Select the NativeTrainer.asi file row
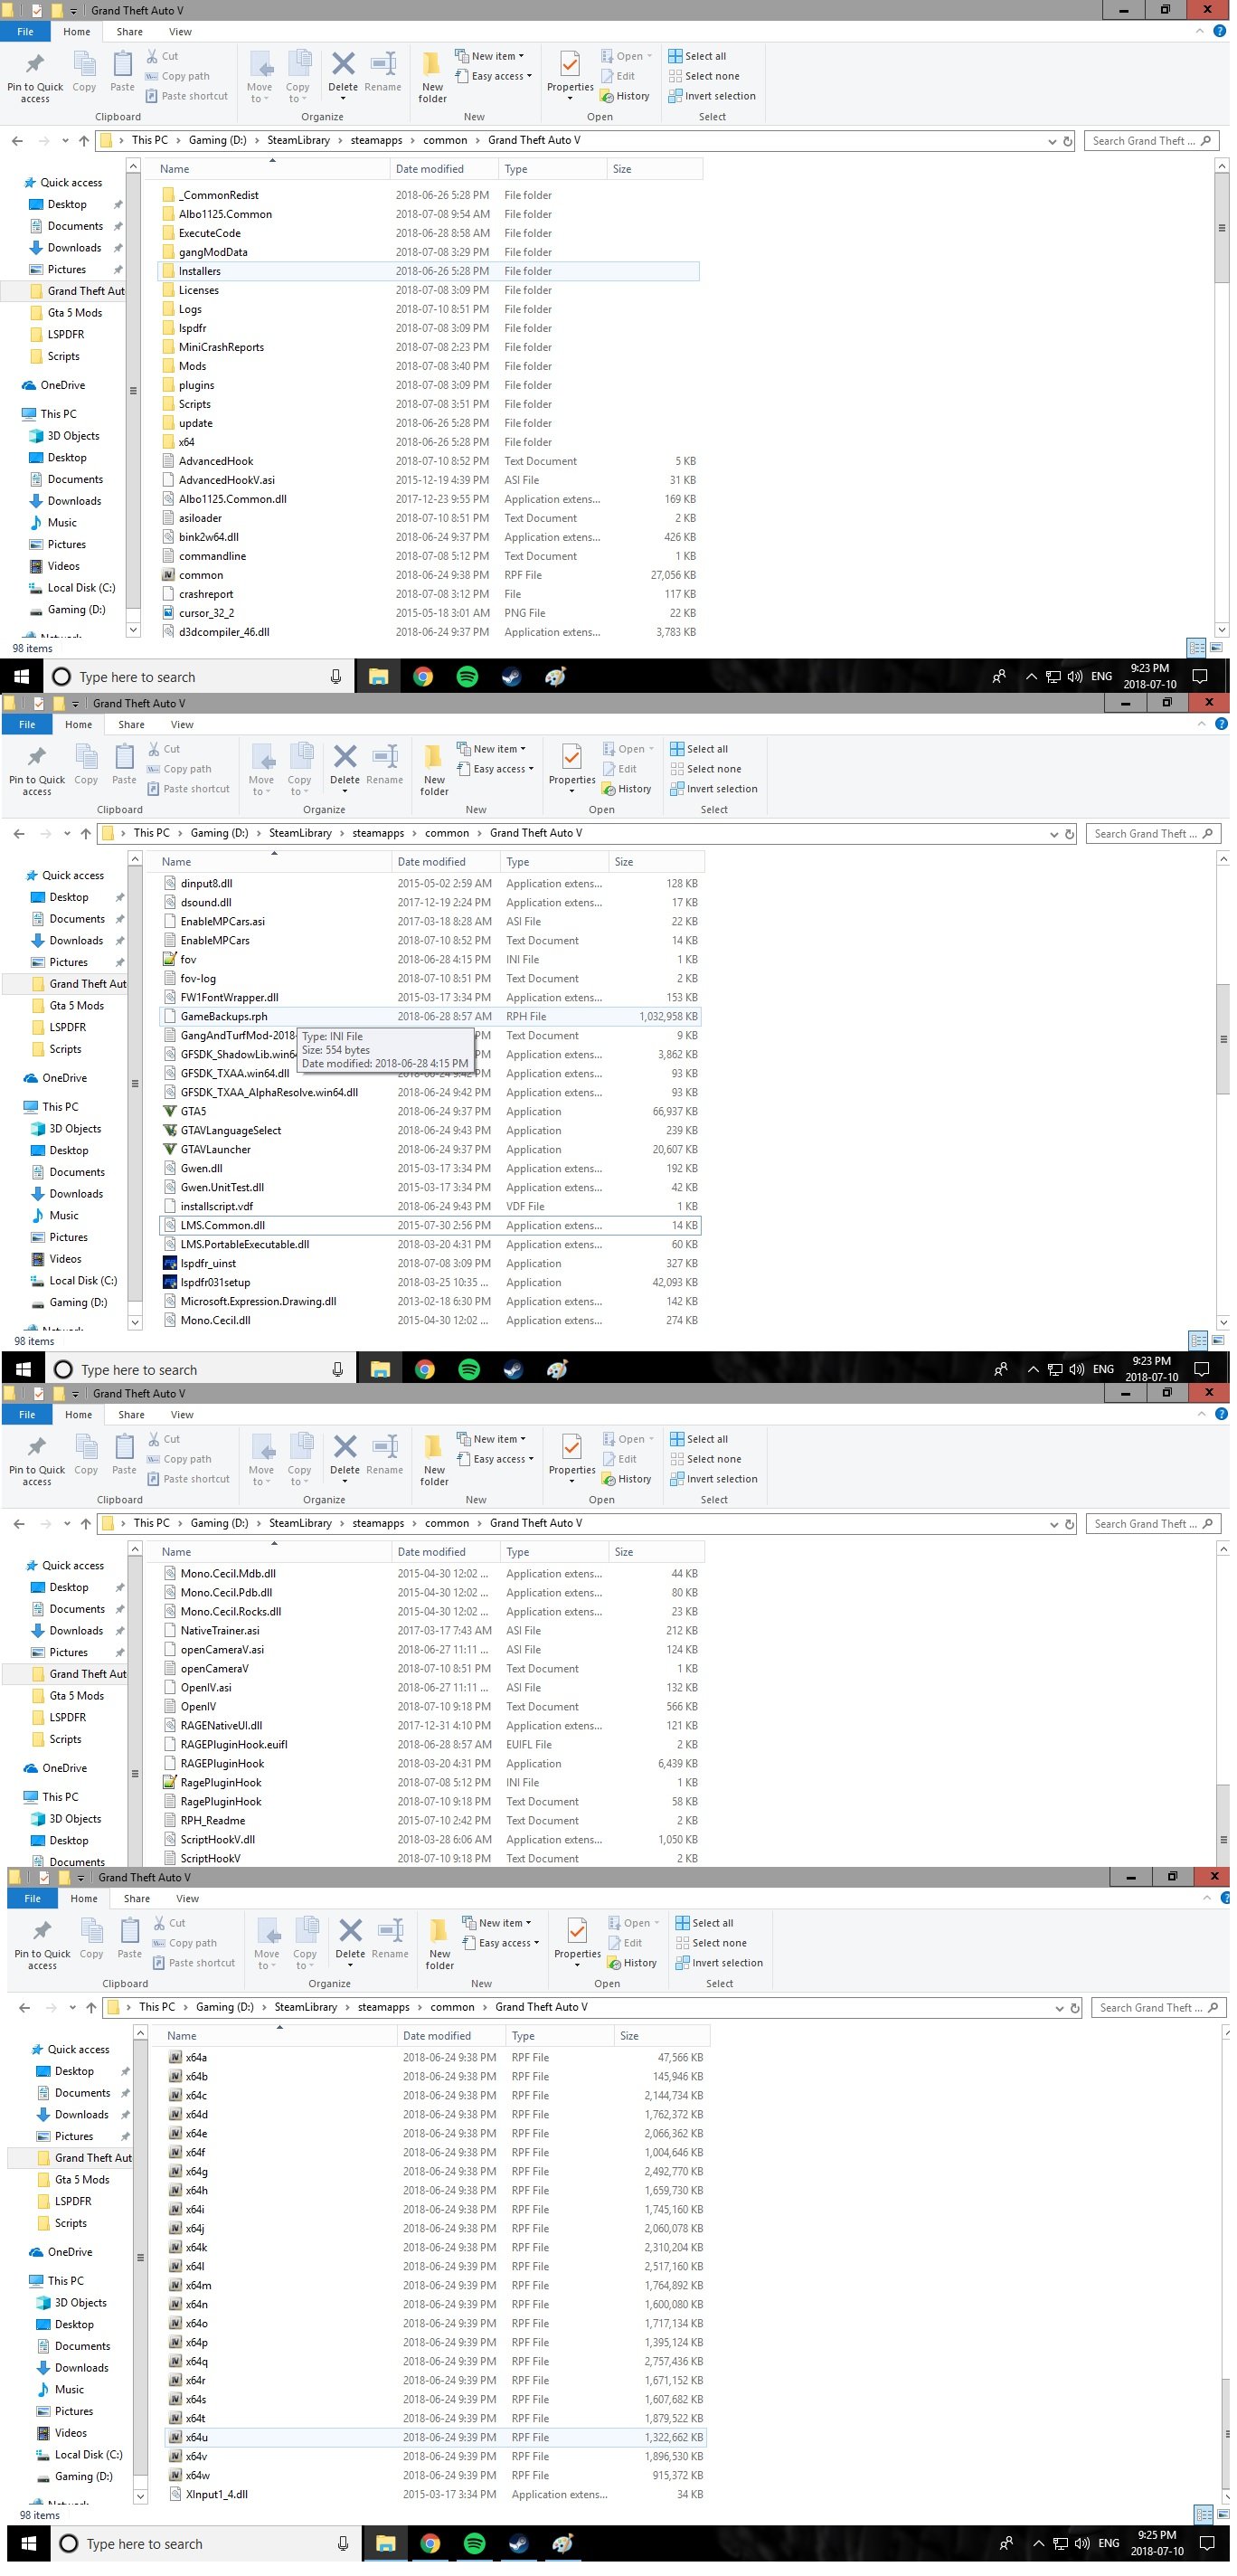 (x=430, y=1631)
